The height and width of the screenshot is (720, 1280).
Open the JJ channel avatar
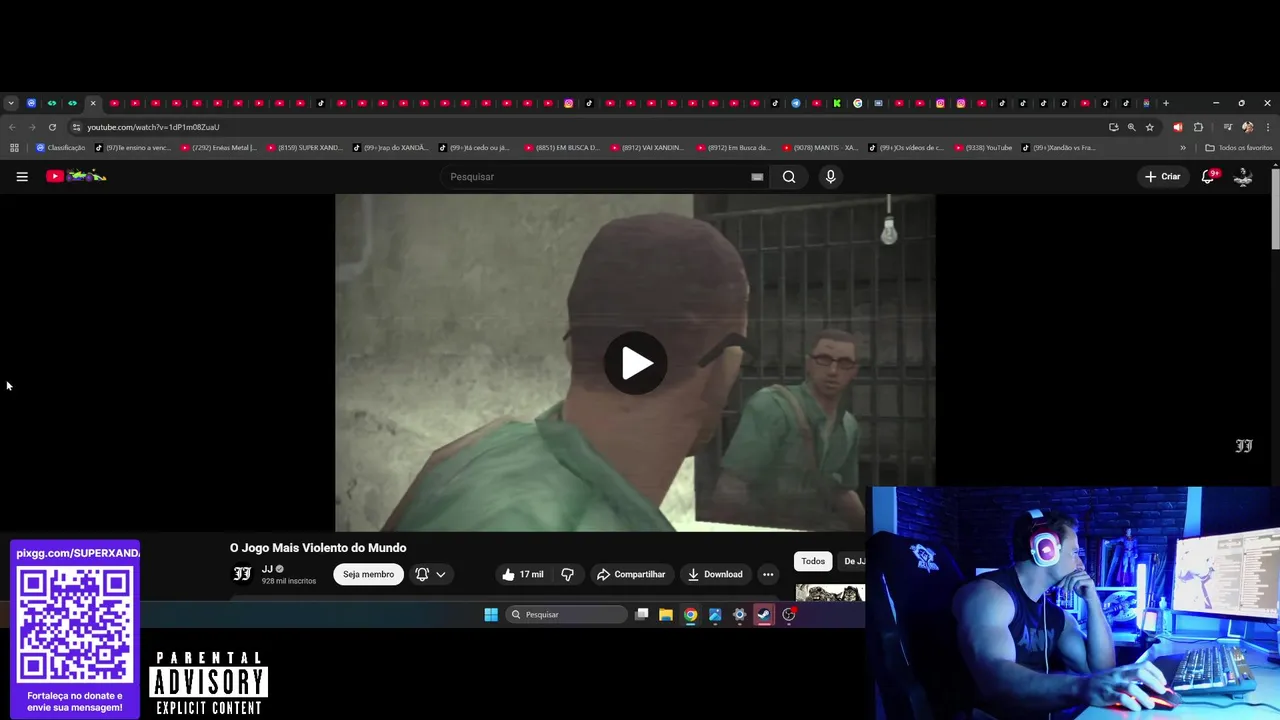(x=242, y=574)
